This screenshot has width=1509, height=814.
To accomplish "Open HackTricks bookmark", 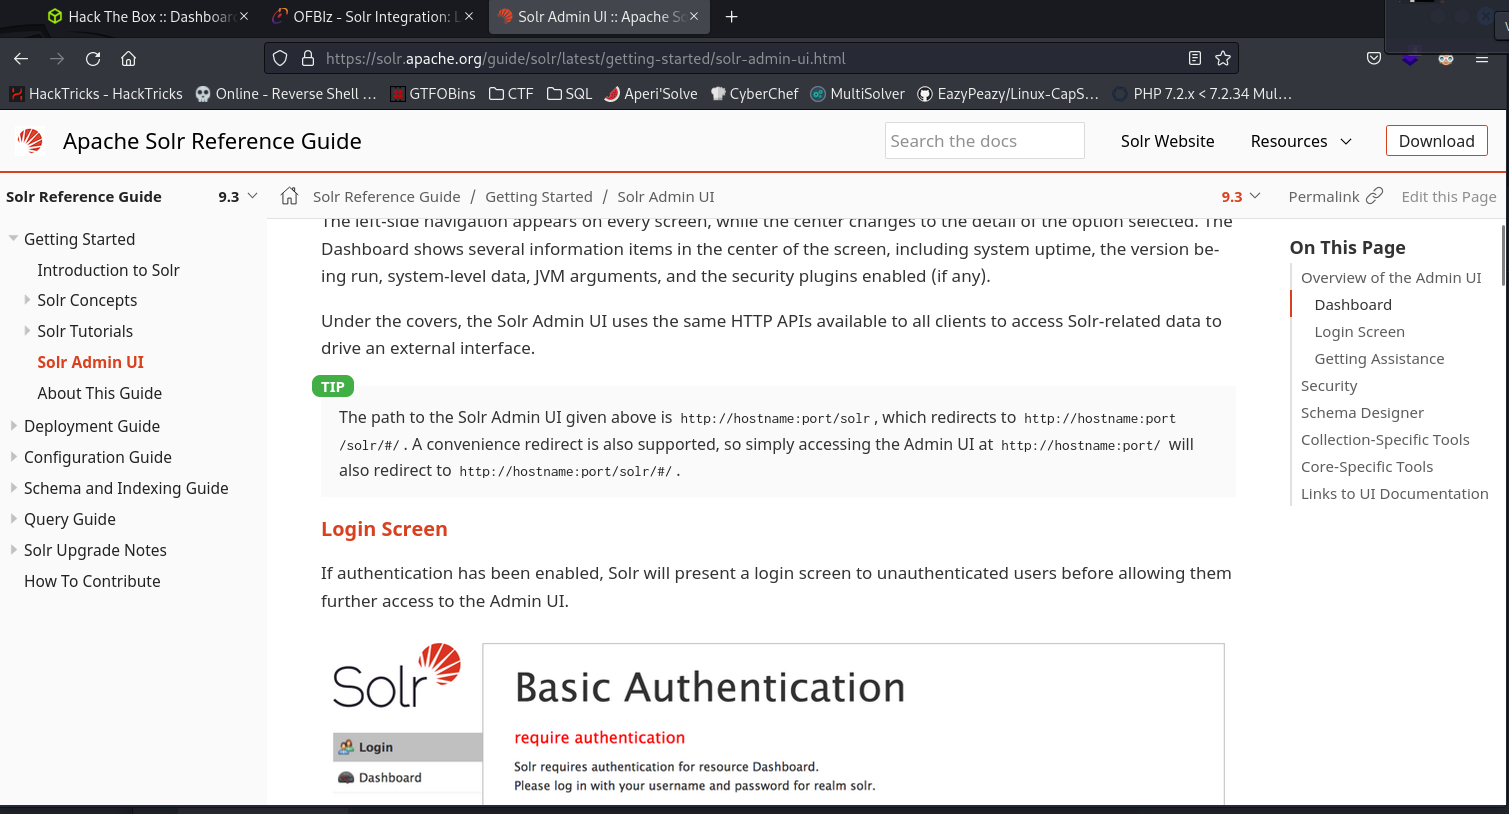I will click(96, 94).
